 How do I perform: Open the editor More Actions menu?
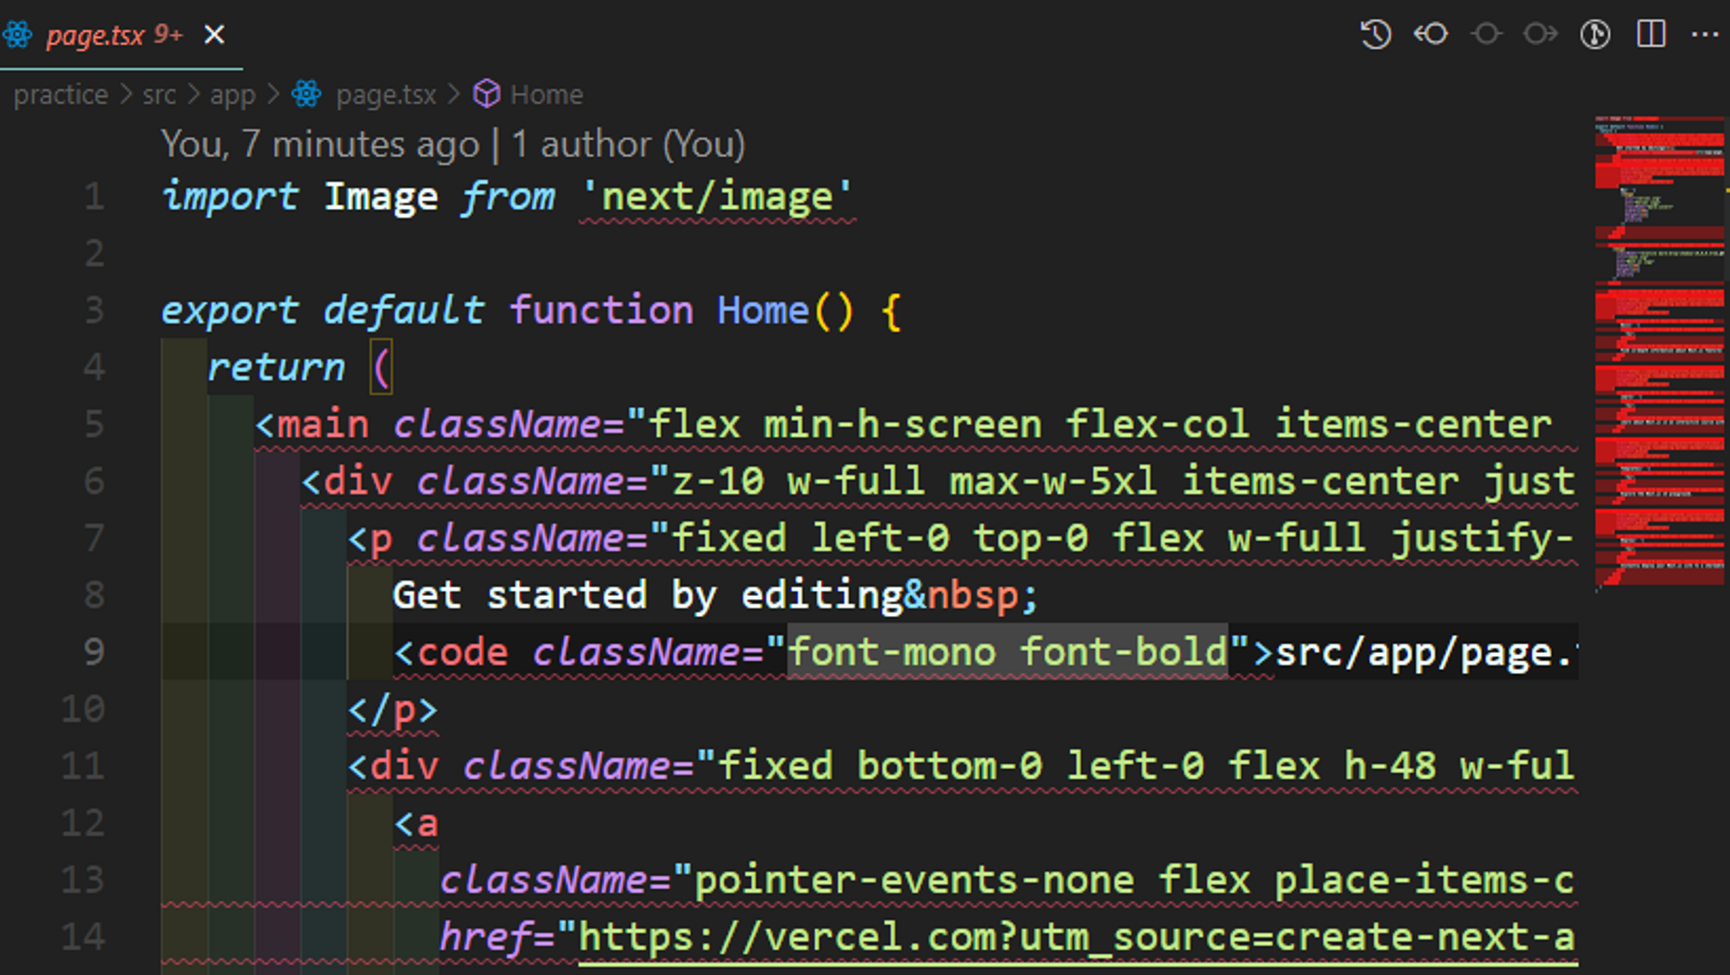point(1706,33)
